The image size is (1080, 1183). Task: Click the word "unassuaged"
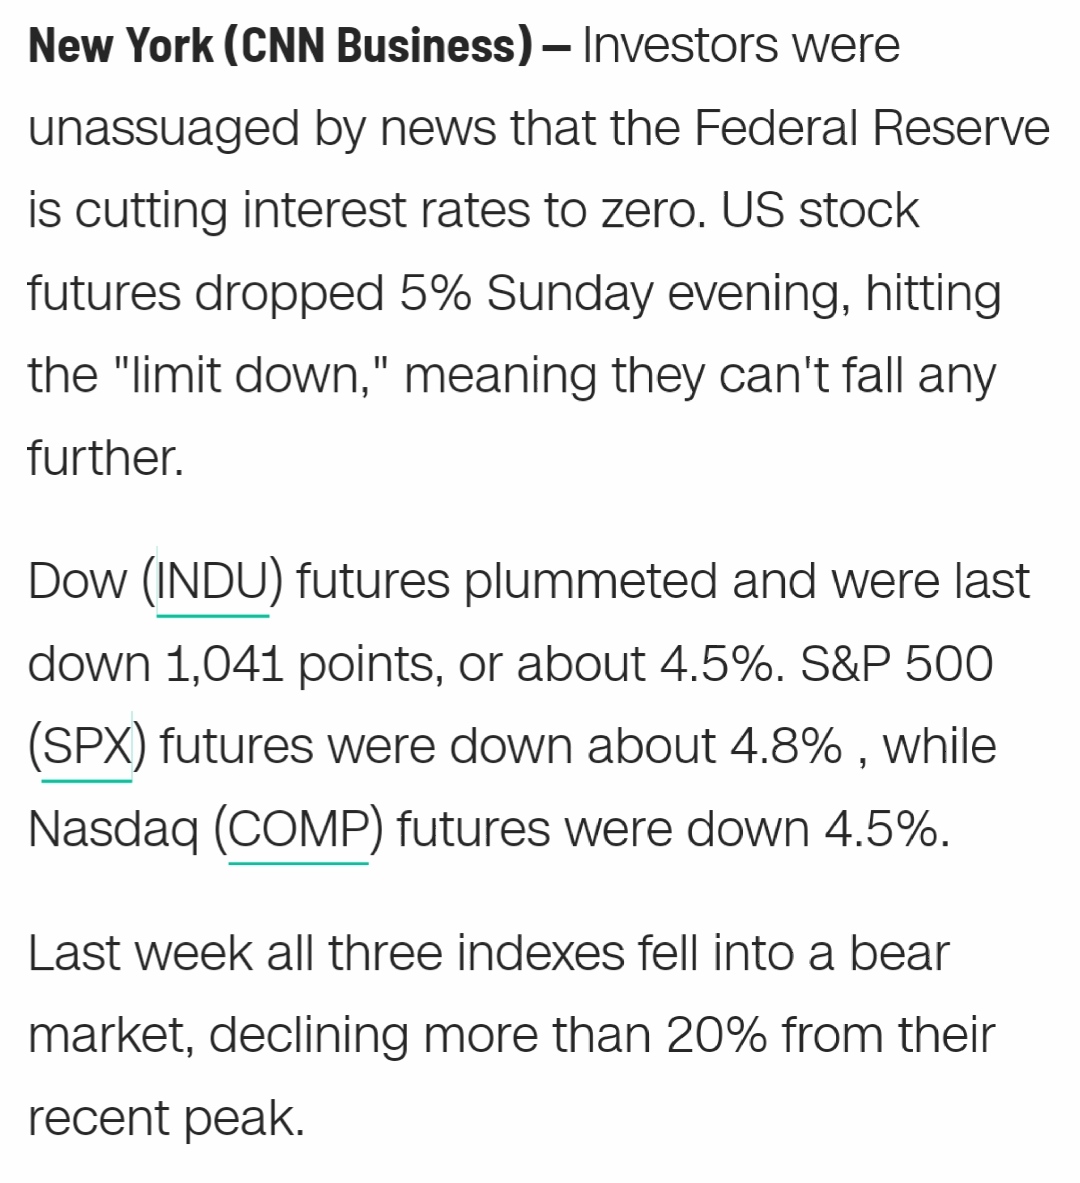click(x=163, y=130)
